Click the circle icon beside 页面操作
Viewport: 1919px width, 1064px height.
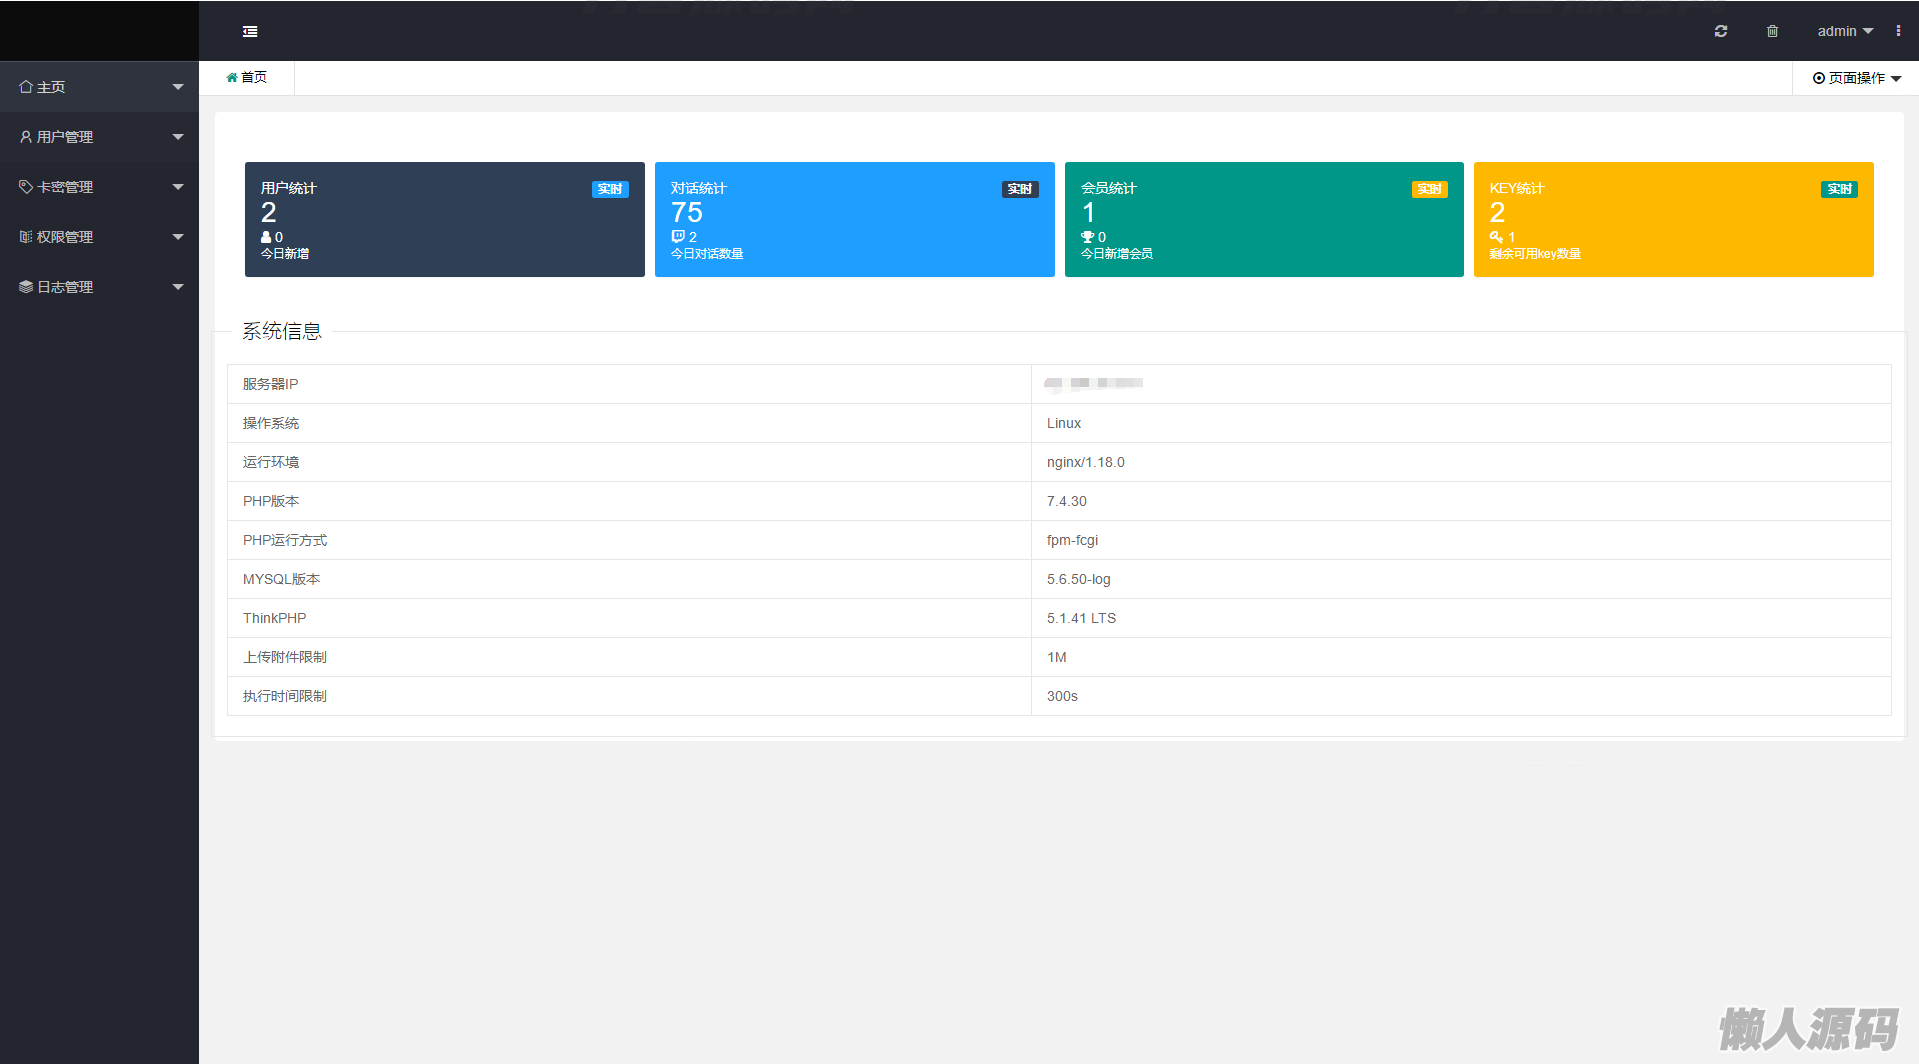(x=1819, y=78)
